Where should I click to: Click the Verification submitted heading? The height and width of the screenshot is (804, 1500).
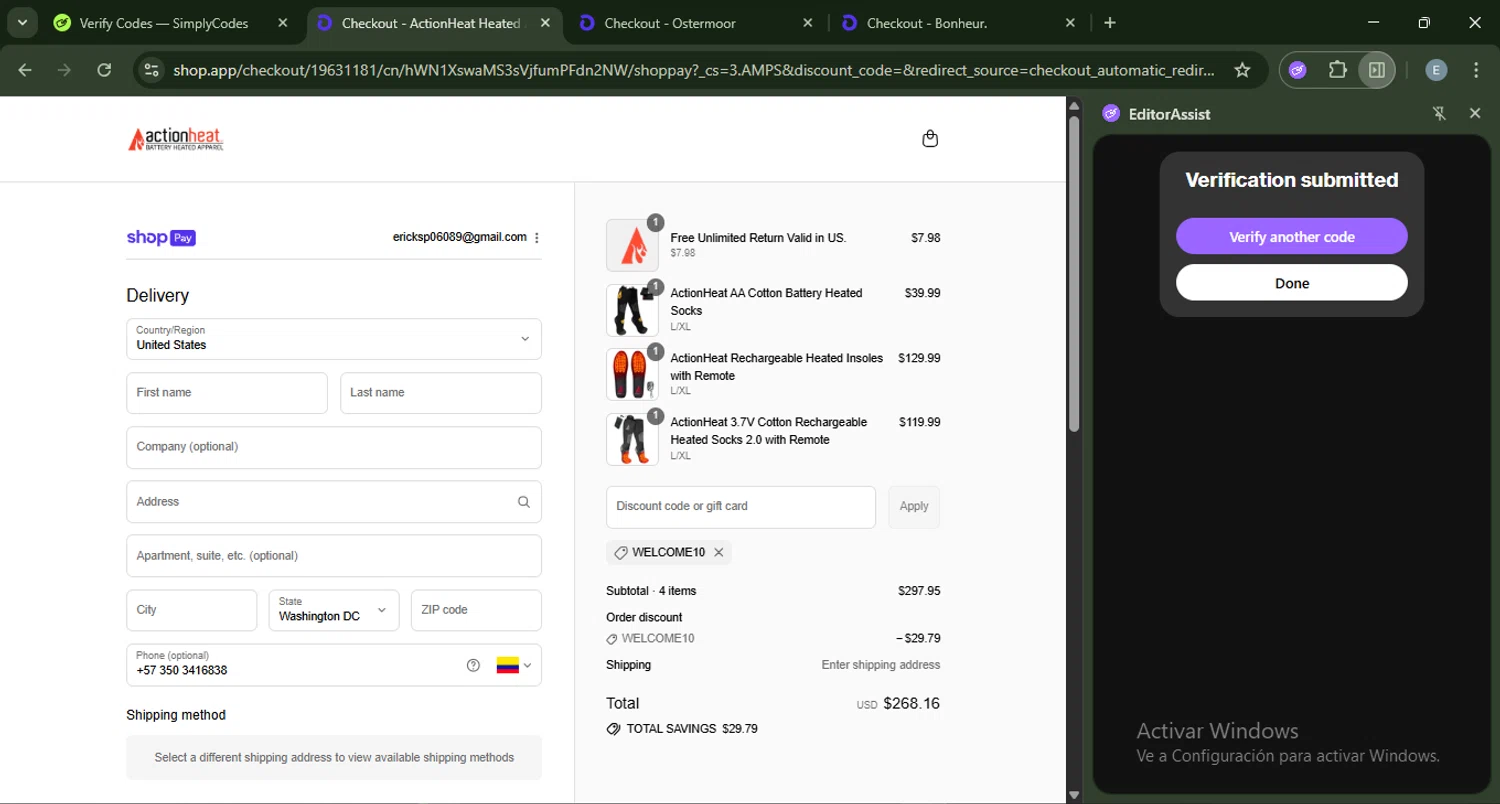[x=1292, y=180]
